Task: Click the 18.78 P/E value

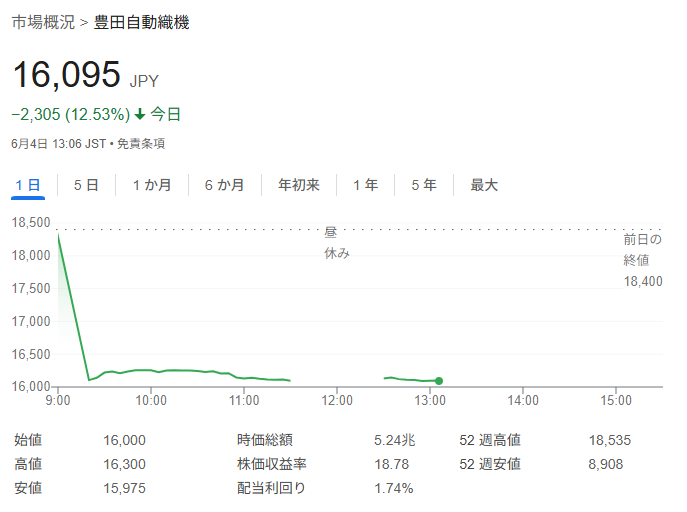Action: pyautogui.click(x=392, y=464)
